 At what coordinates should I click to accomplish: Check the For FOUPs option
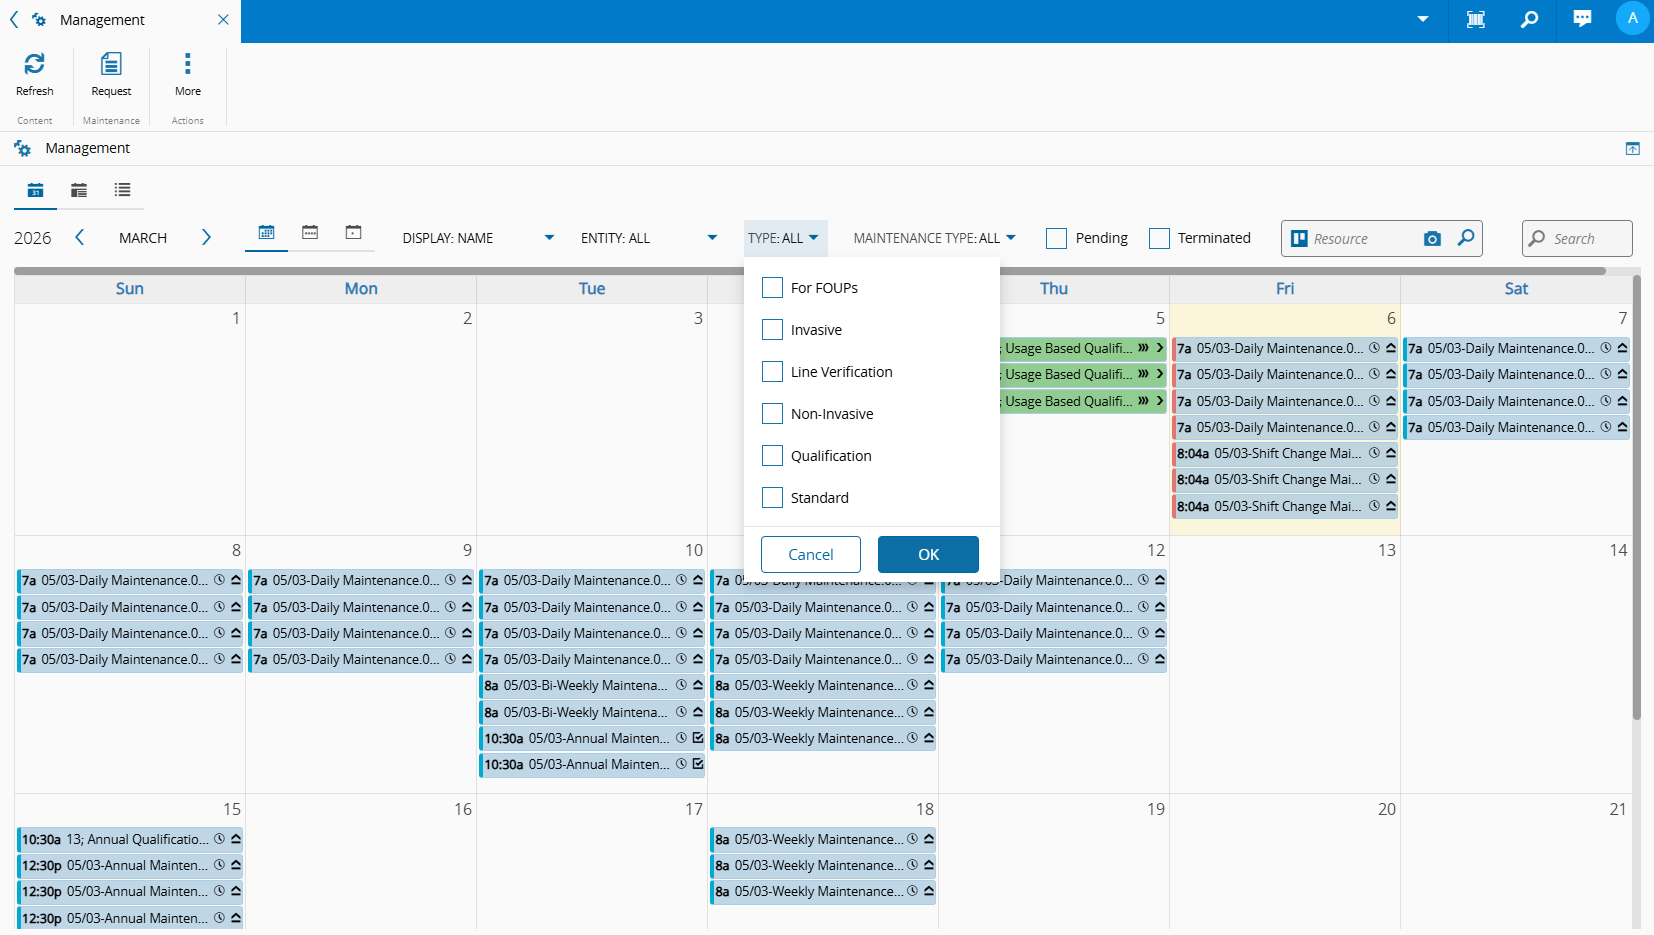pos(772,288)
